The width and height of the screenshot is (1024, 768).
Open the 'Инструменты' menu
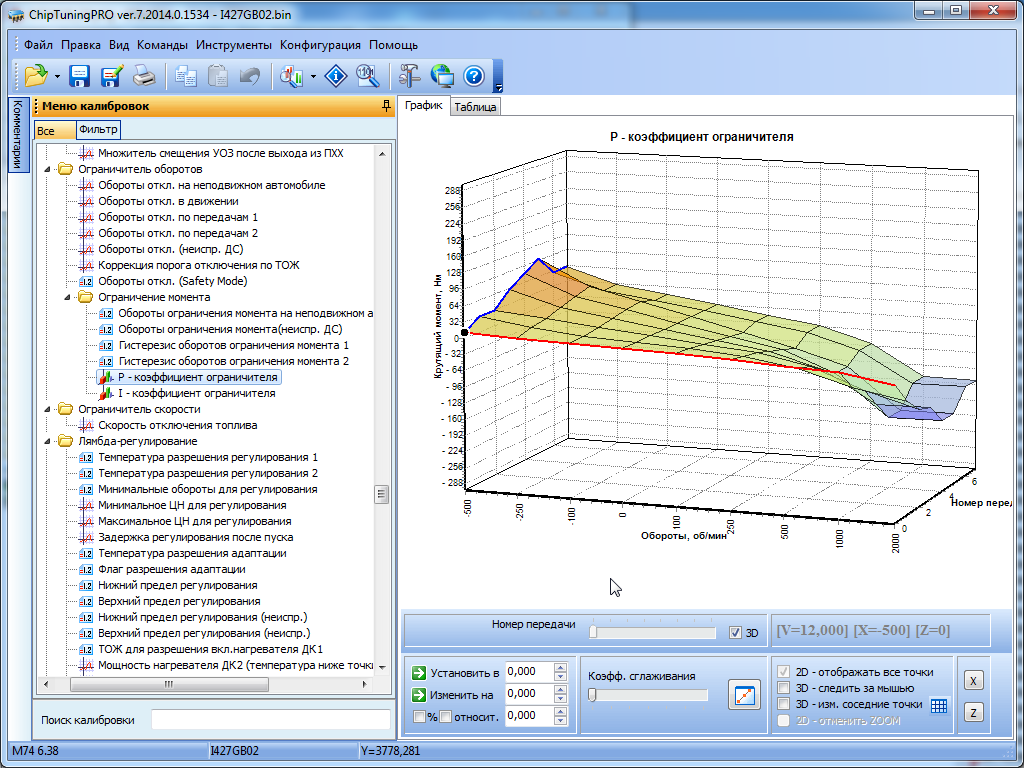pyautogui.click(x=234, y=45)
